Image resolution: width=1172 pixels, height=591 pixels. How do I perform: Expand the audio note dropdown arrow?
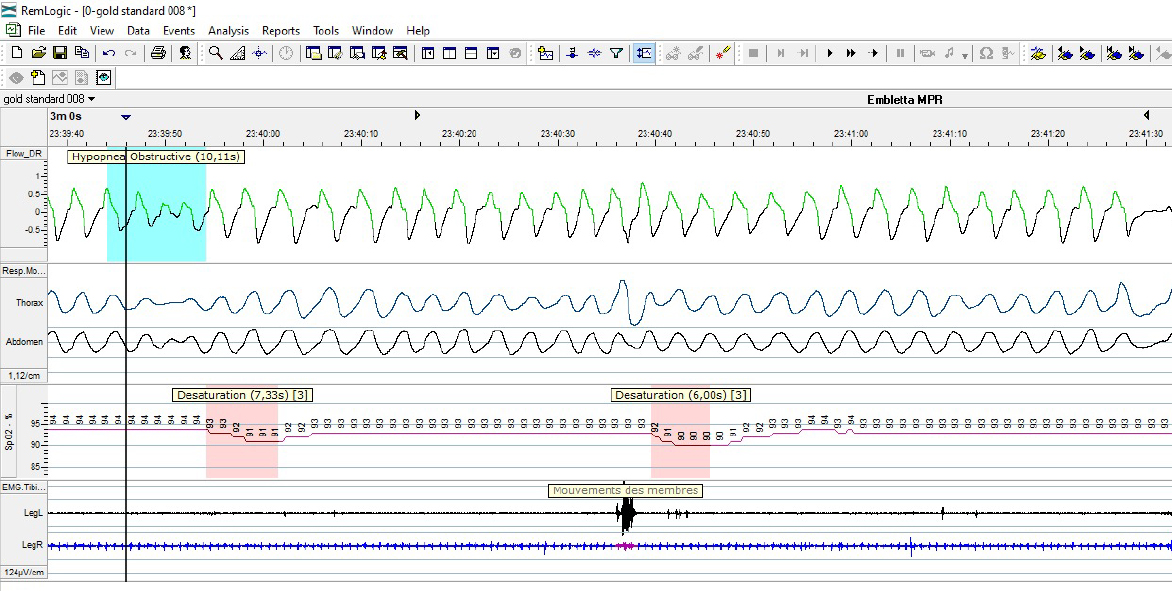click(963, 54)
